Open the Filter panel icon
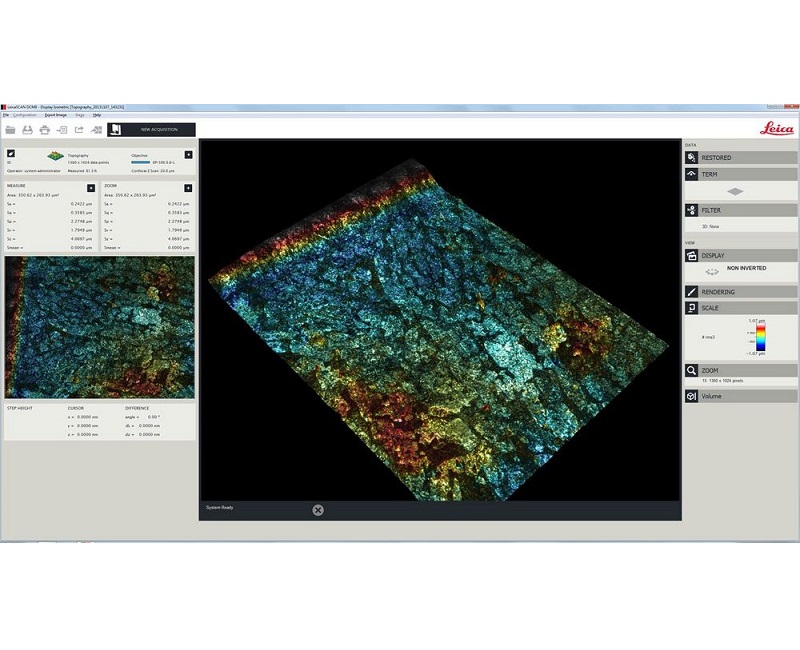 (691, 211)
